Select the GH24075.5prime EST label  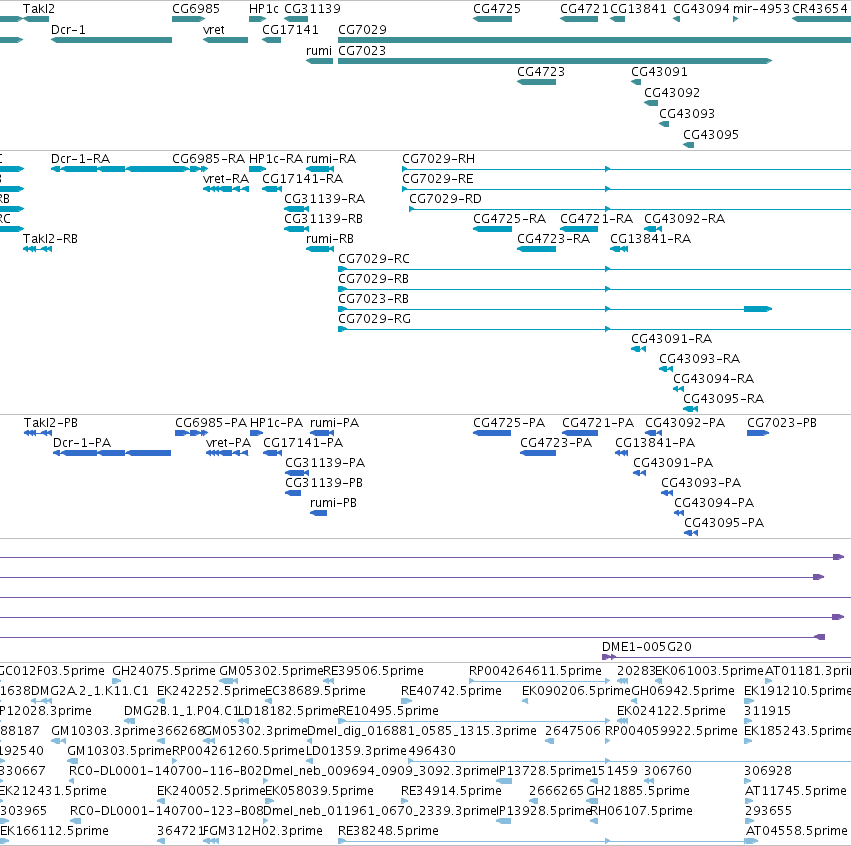click(x=163, y=671)
